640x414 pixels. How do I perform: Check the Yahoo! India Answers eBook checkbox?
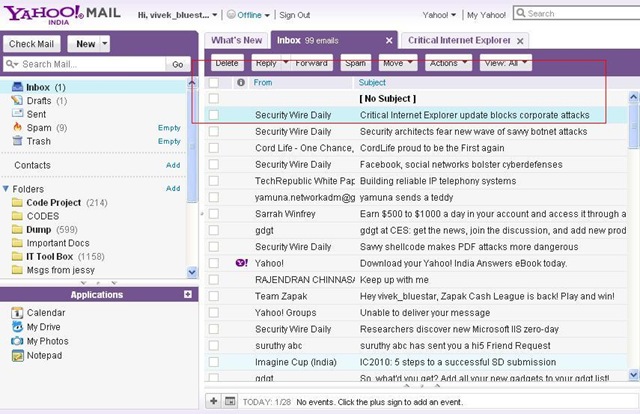click(213, 263)
